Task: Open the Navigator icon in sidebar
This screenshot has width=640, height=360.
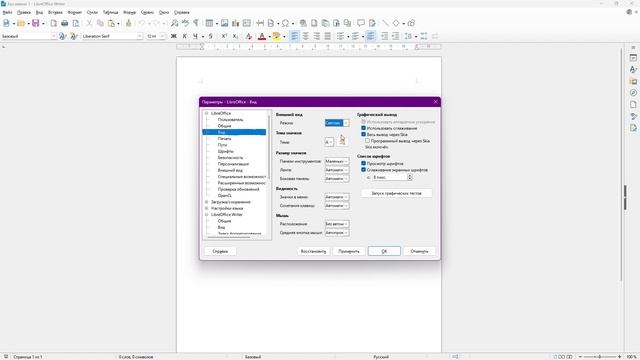Action: pyautogui.click(x=633, y=93)
